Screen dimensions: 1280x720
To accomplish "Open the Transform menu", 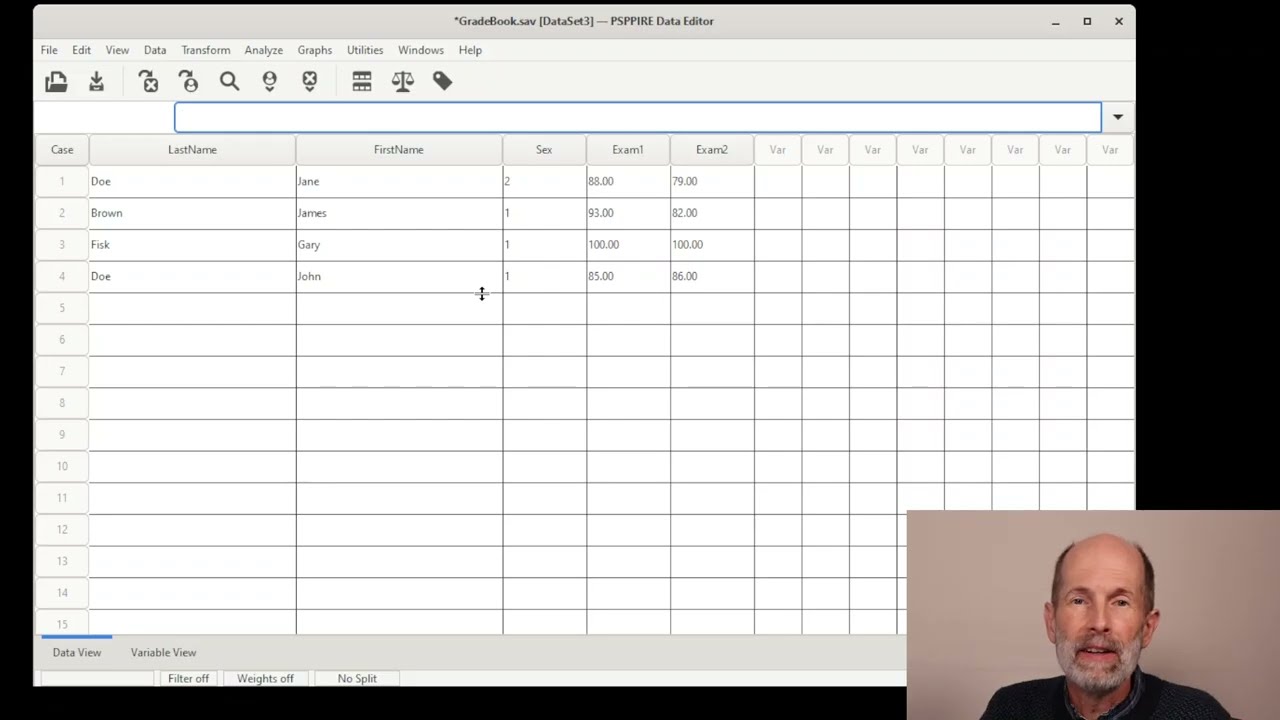I will [206, 50].
